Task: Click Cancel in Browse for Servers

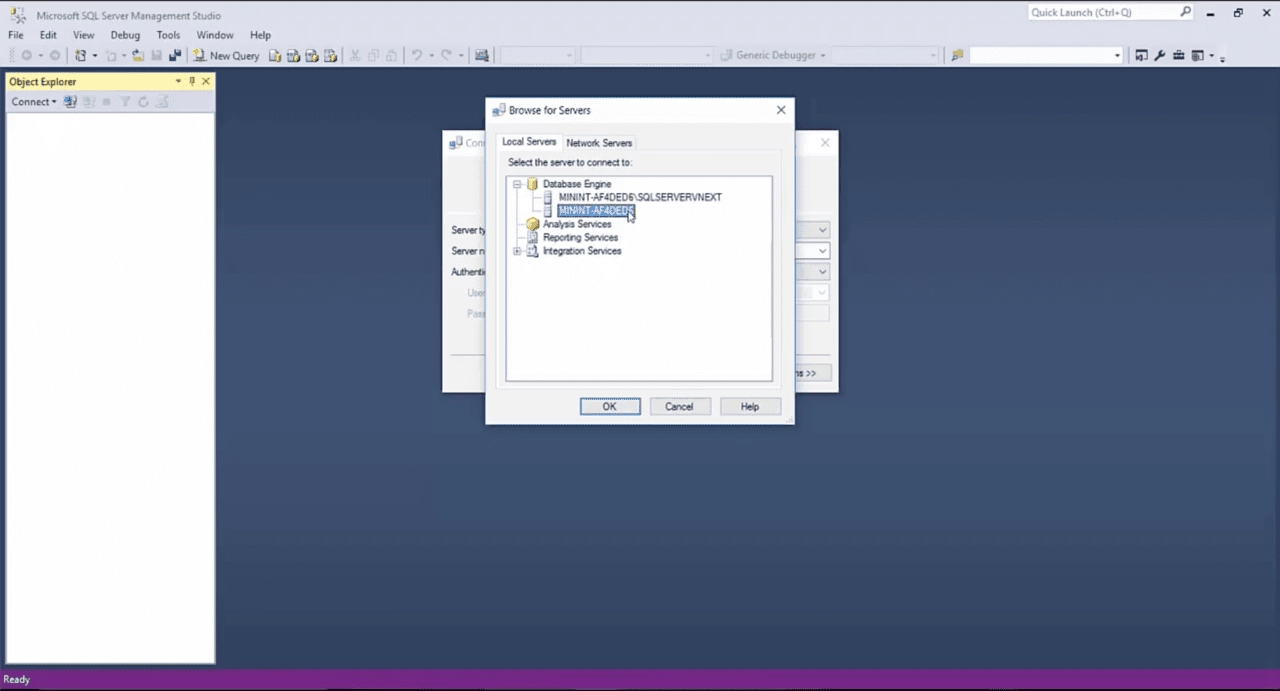Action: (x=680, y=407)
